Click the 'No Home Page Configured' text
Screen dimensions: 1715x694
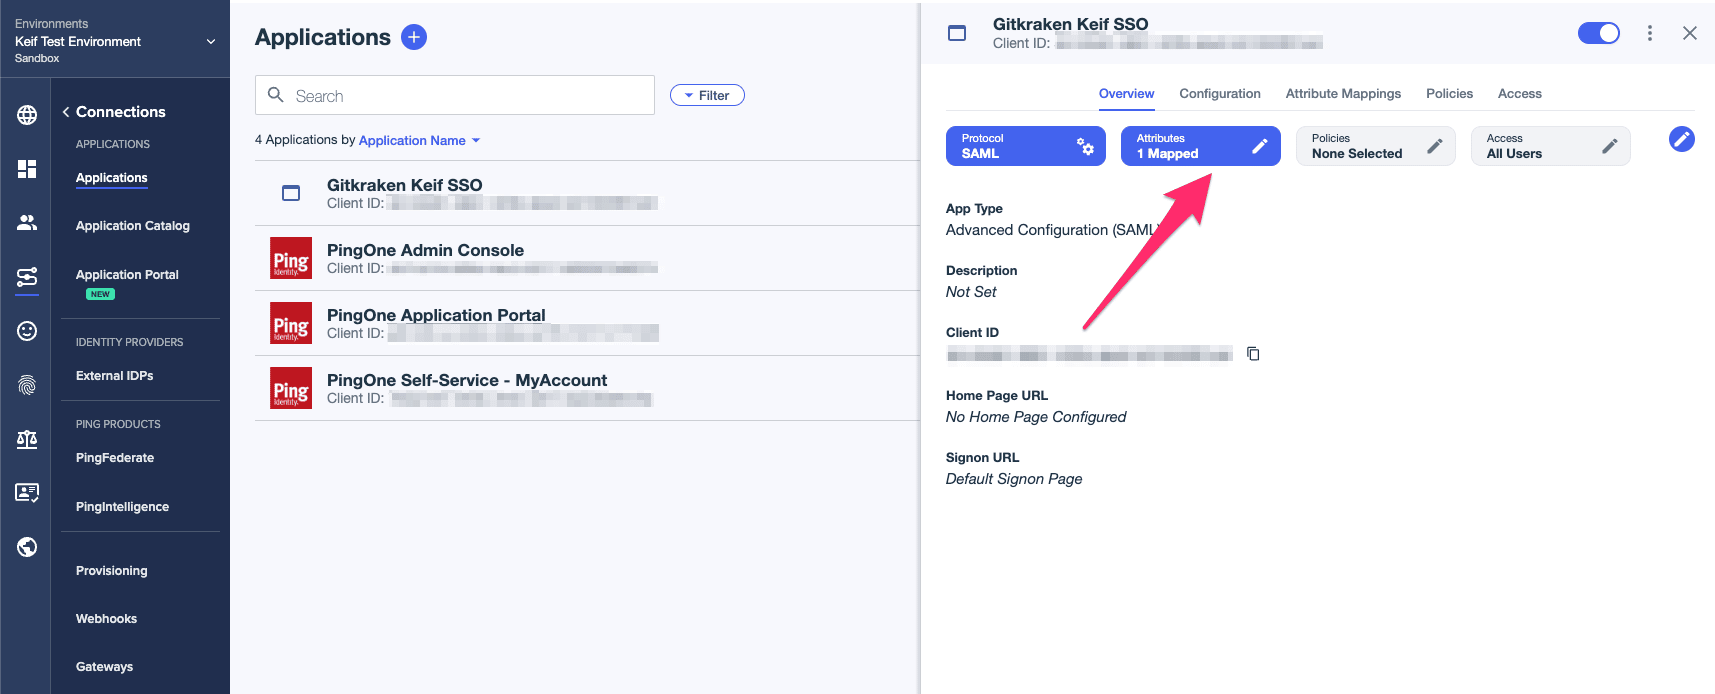[x=1036, y=417]
